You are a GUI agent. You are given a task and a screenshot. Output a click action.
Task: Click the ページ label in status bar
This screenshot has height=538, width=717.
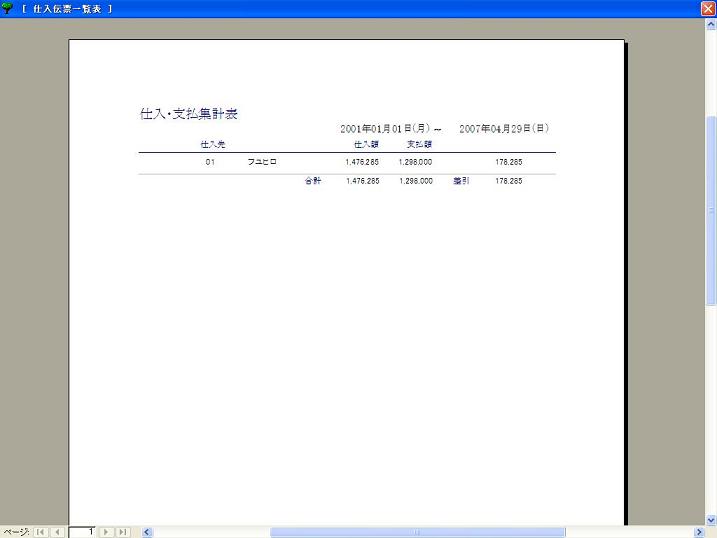(x=16, y=532)
